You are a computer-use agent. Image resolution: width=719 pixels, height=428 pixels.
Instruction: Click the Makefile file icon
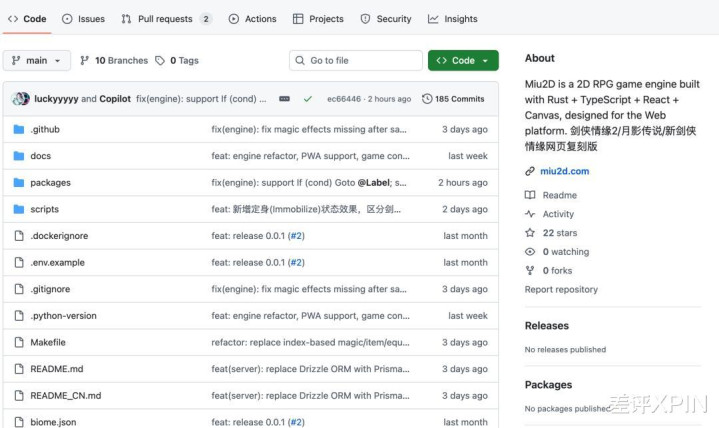coord(18,342)
